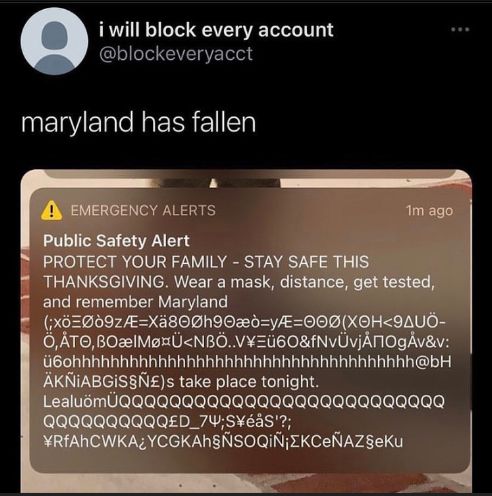492x496 pixels.
Task: Click the "Public Safety Alert" title
Action: point(116,241)
